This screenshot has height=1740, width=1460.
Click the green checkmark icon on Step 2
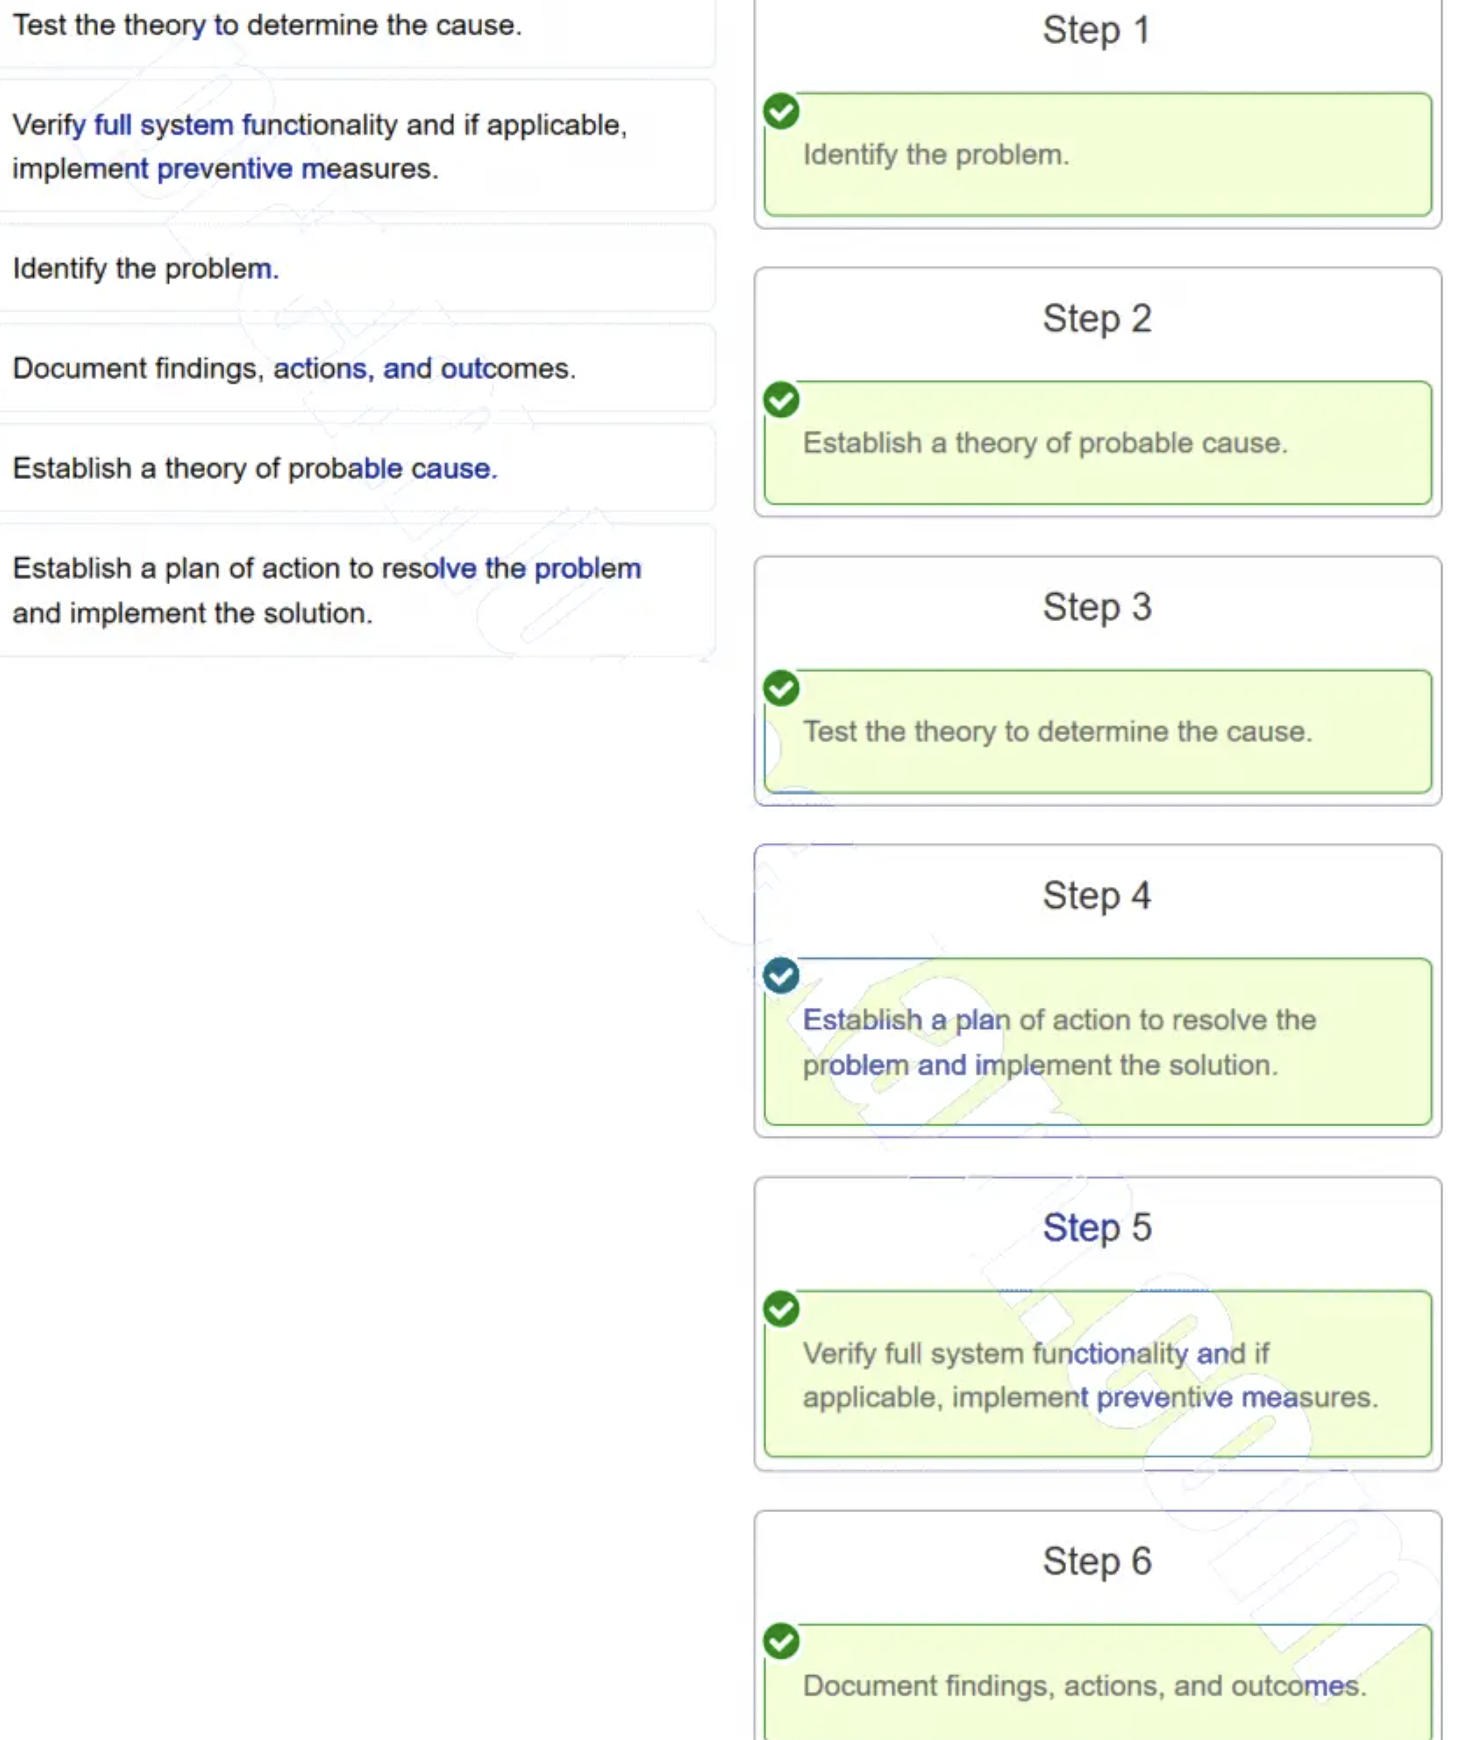pyautogui.click(x=781, y=400)
